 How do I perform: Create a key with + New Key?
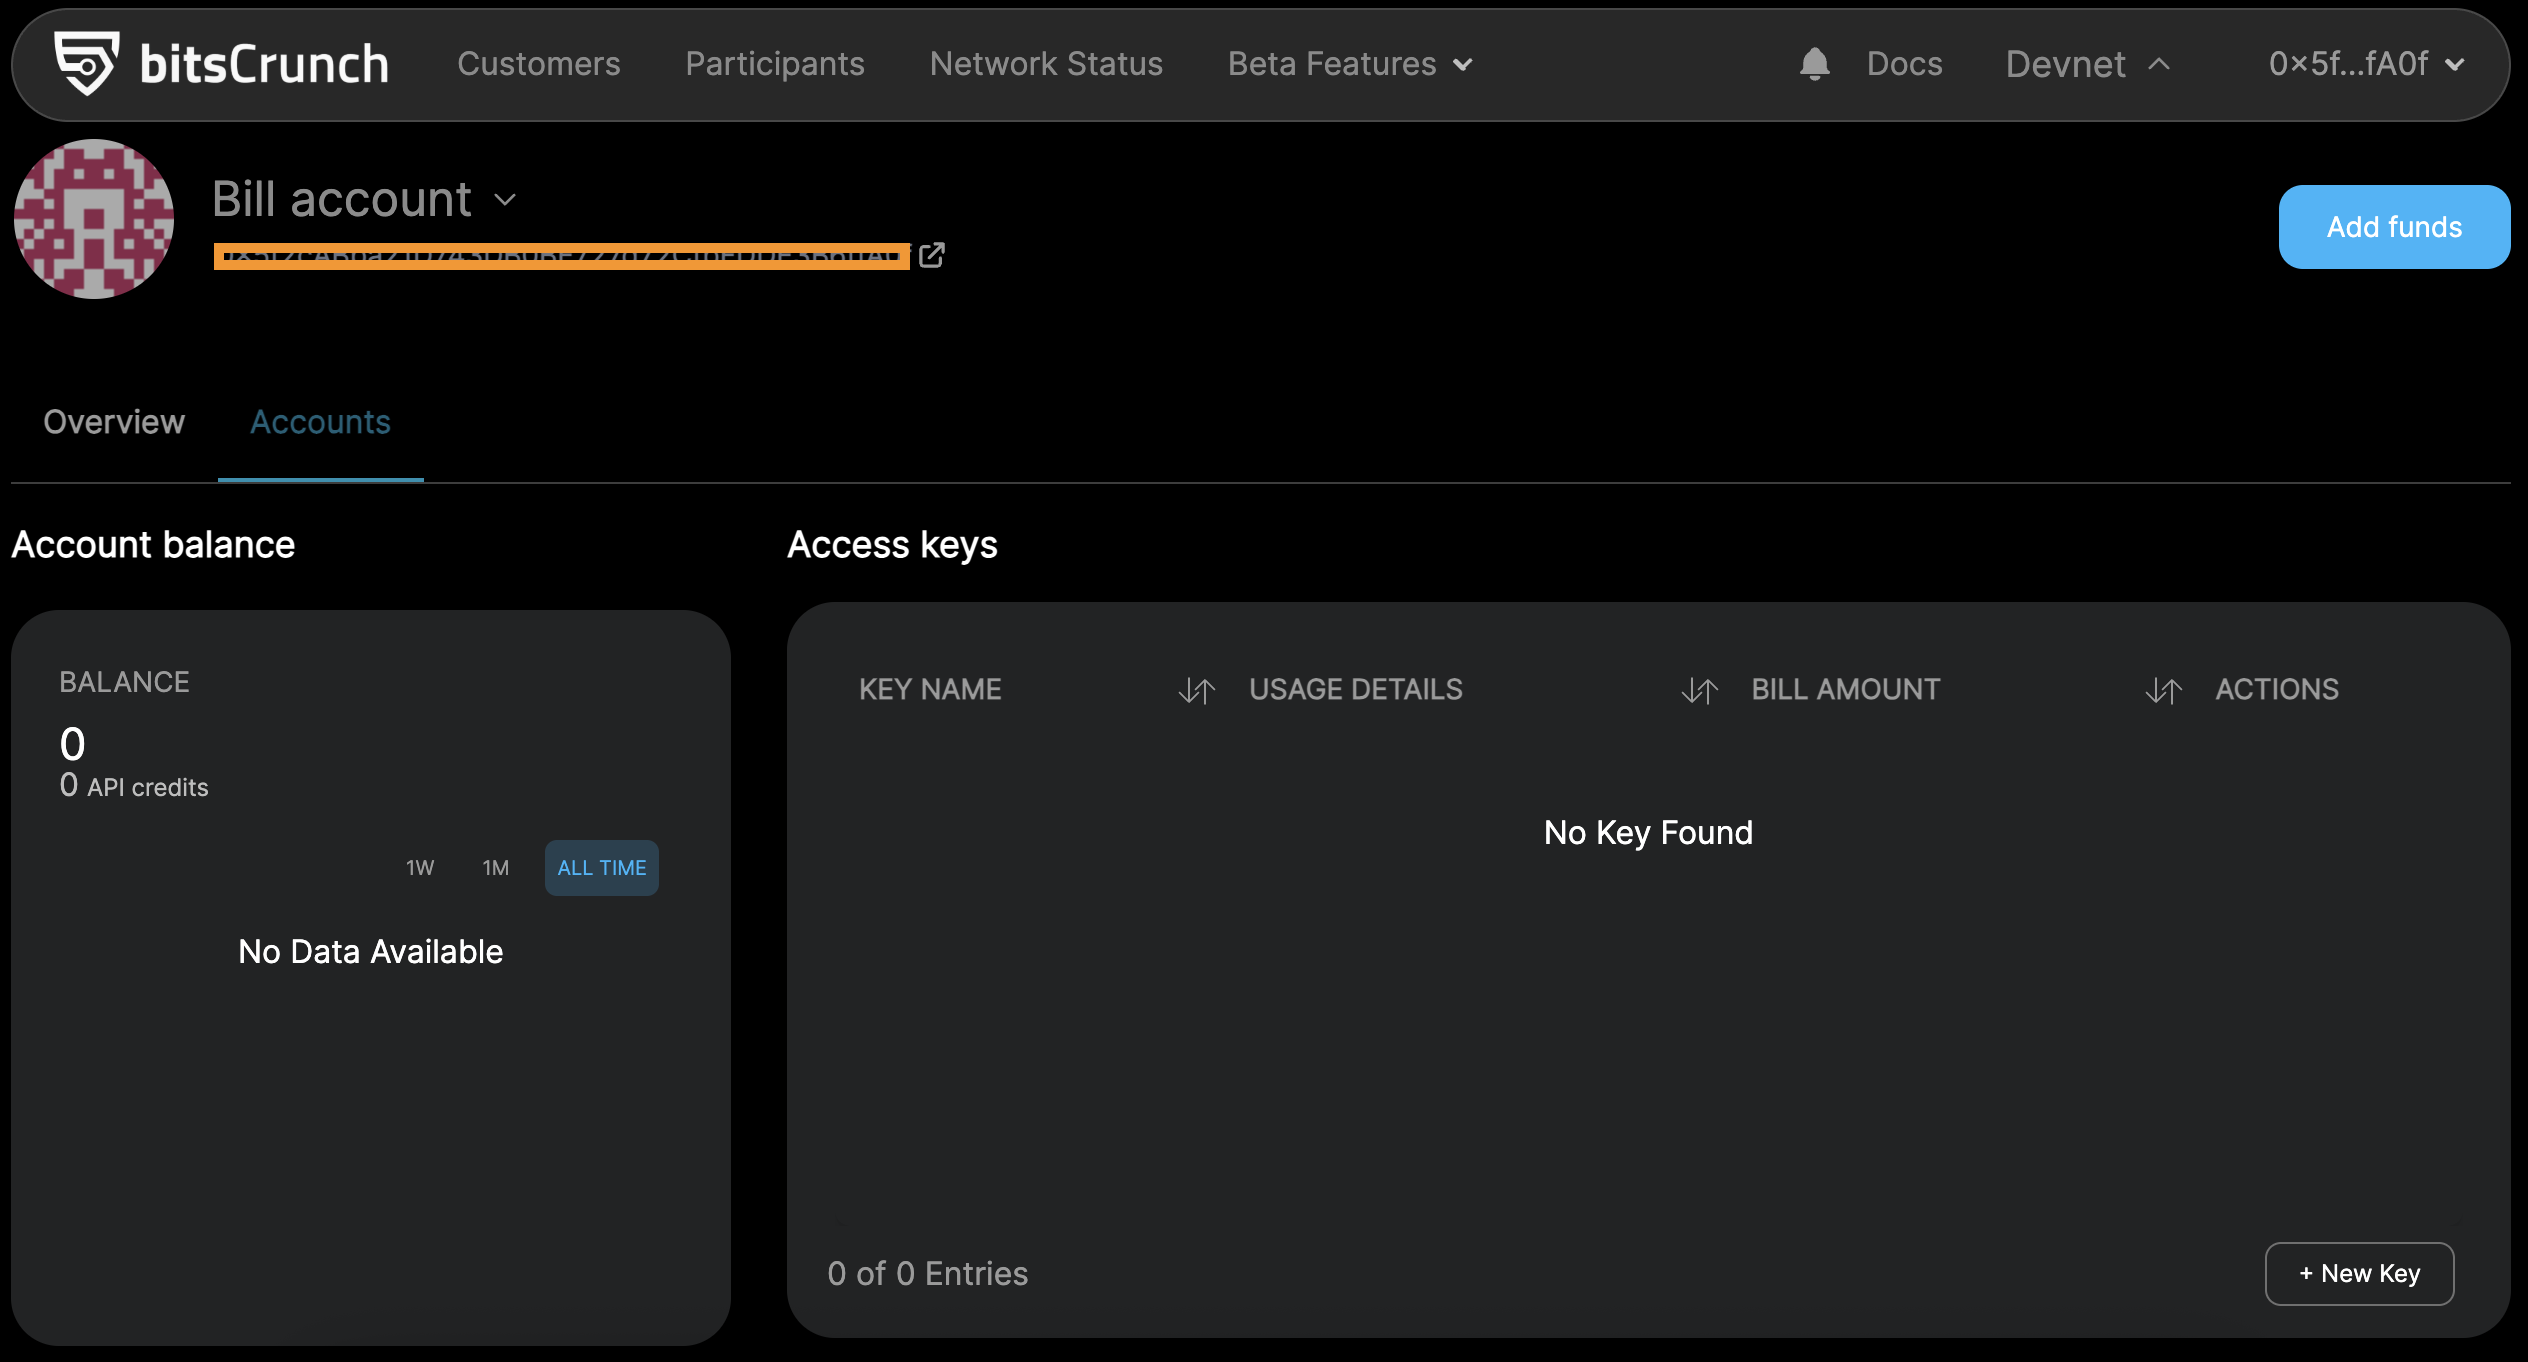[2359, 1273]
